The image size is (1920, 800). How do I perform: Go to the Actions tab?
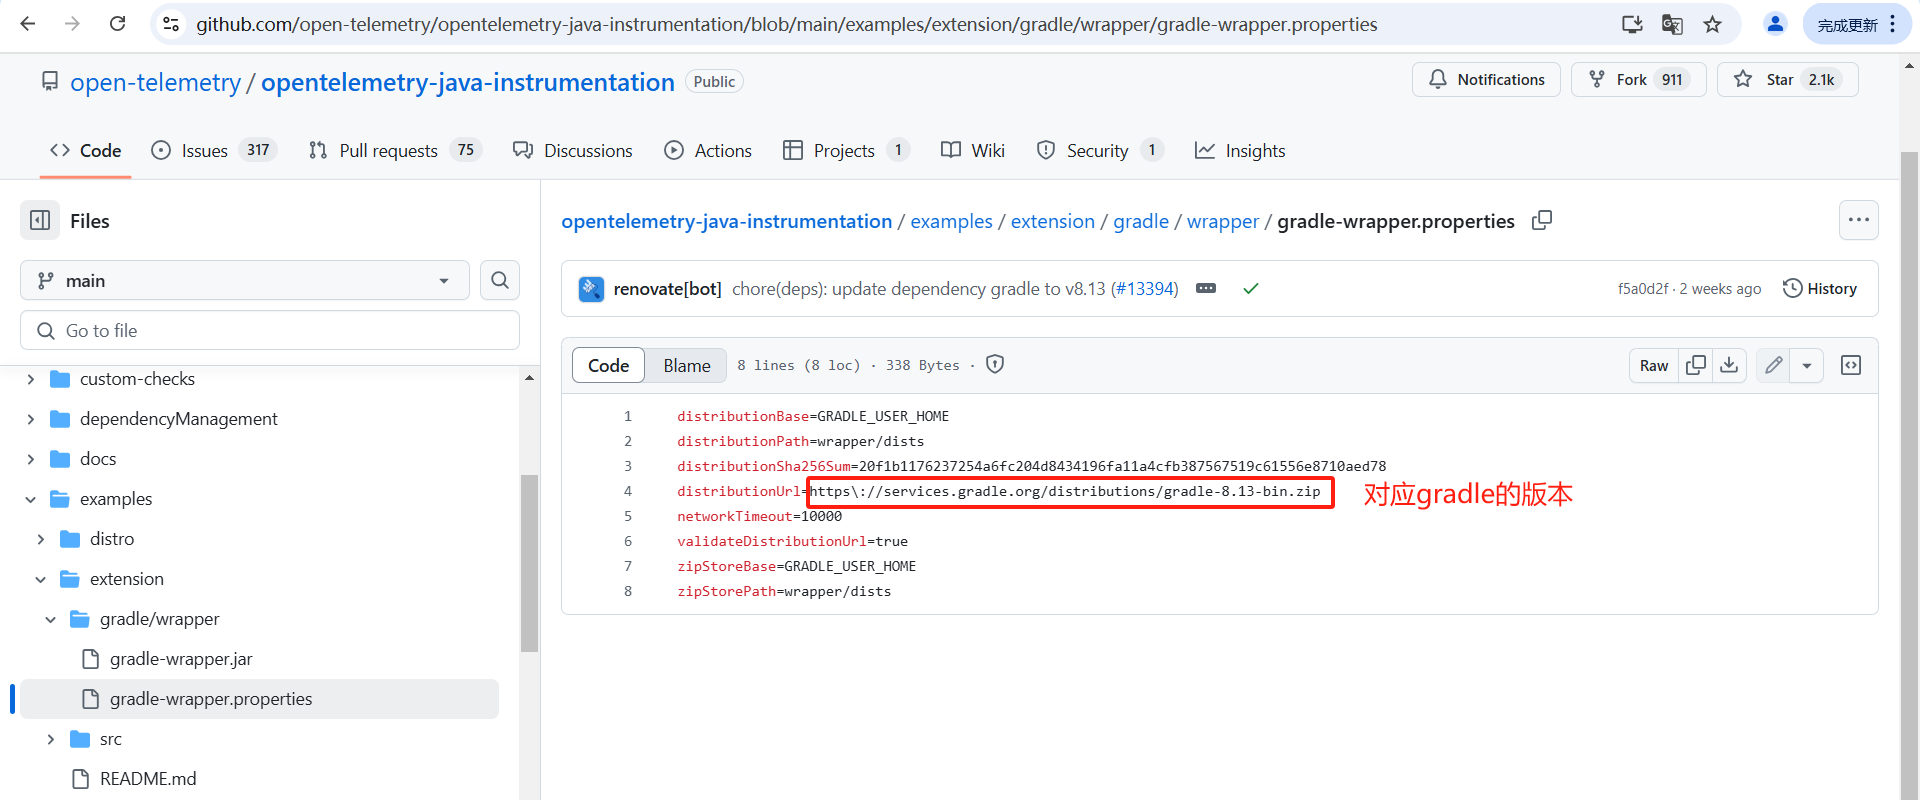point(708,150)
